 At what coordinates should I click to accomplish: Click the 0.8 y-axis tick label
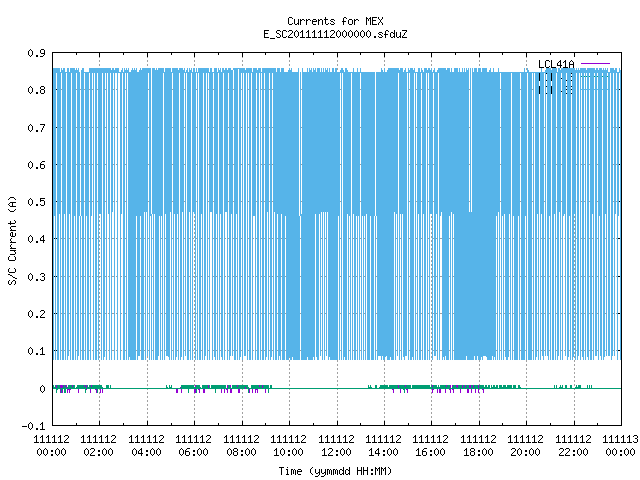(36, 90)
